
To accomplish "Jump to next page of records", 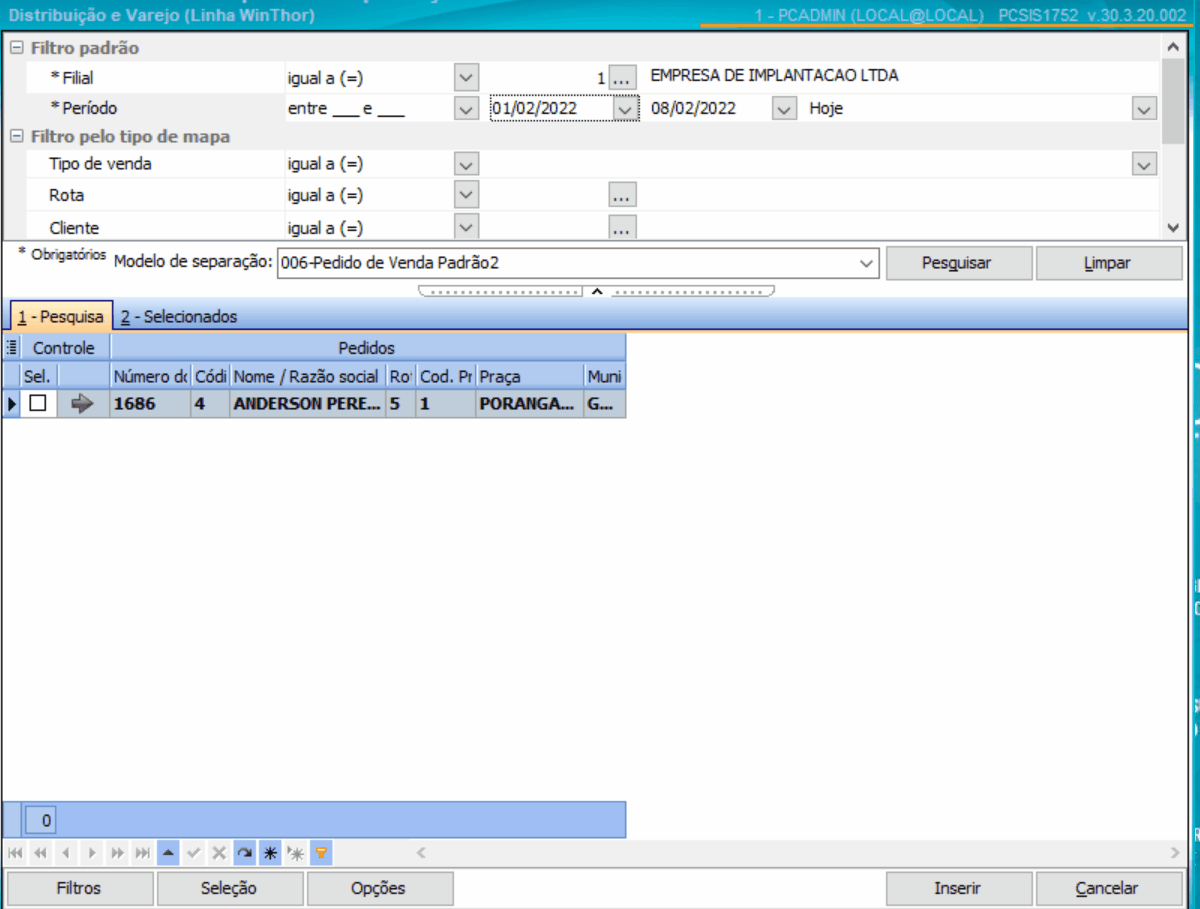I will coord(118,854).
